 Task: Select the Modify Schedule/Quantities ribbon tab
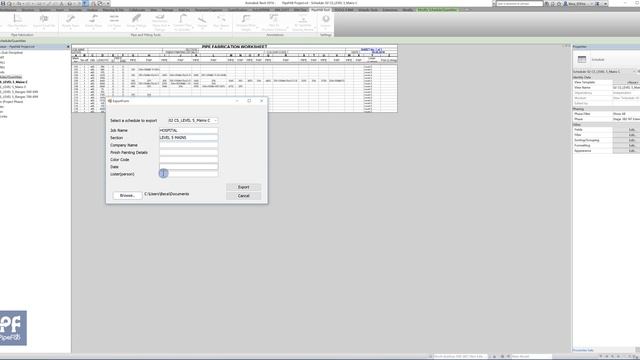pos(437,10)
